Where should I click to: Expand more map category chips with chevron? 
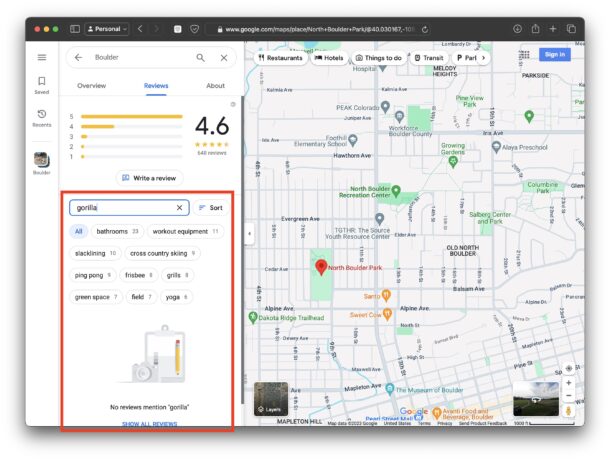pyautogui.click(x=484, y=58)
